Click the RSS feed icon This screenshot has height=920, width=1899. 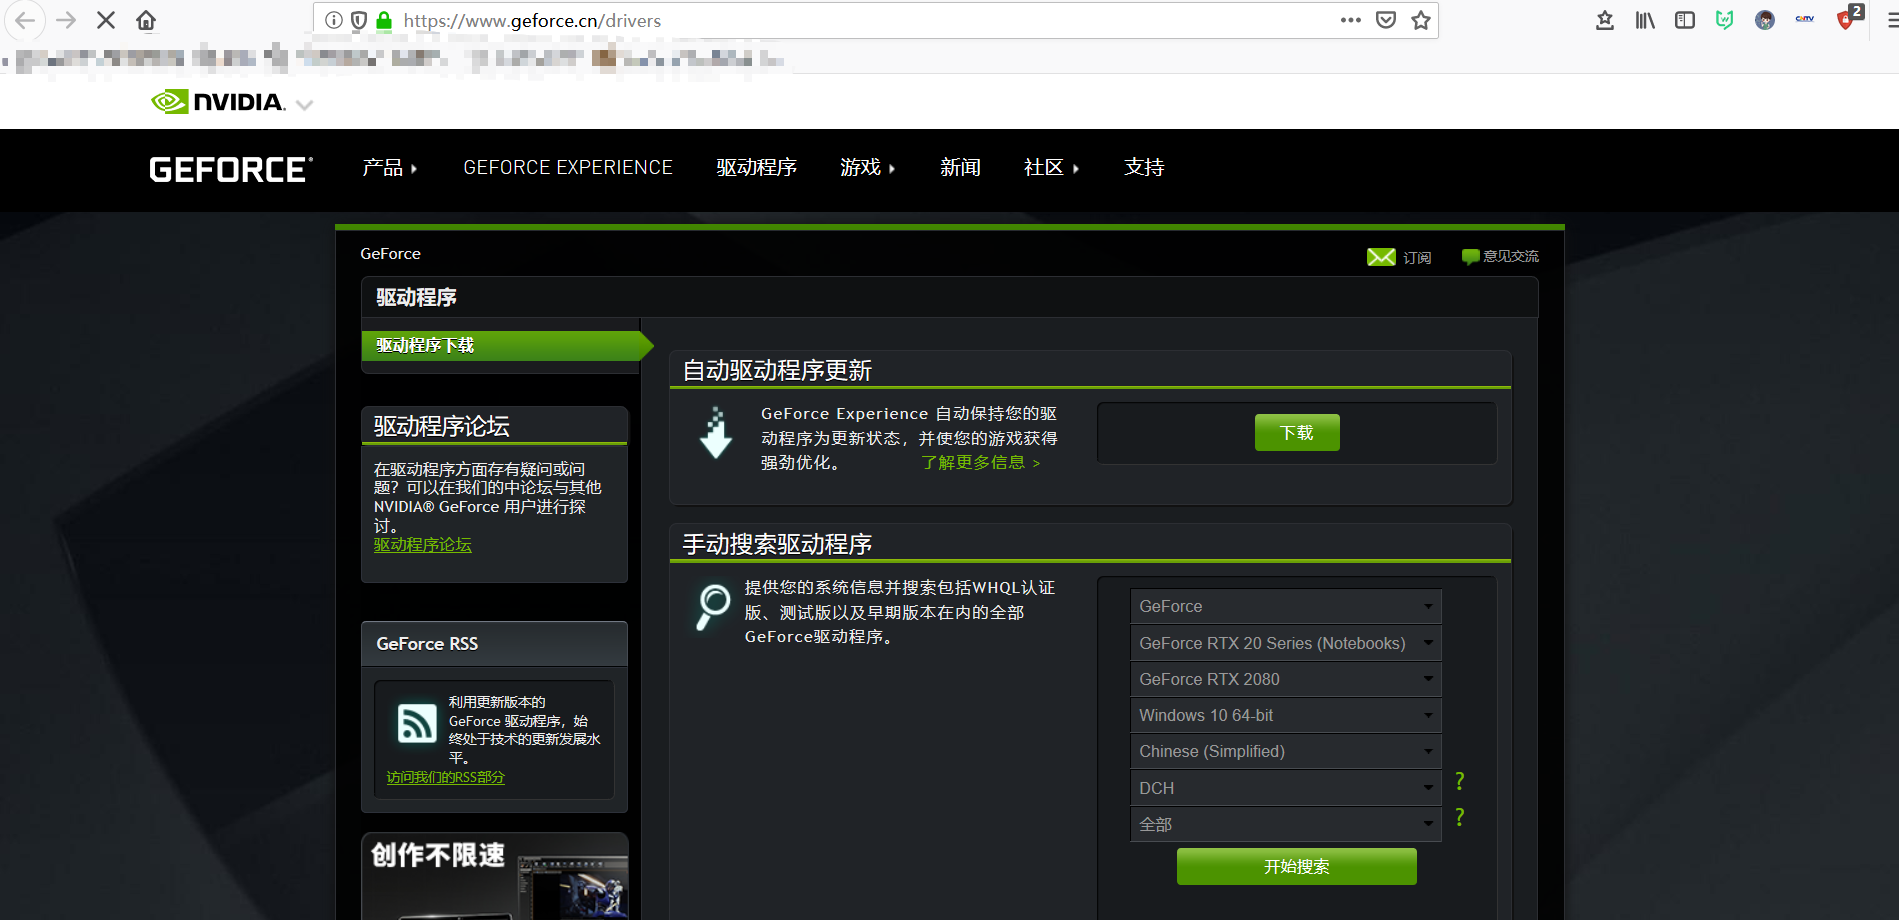(417, 723)
